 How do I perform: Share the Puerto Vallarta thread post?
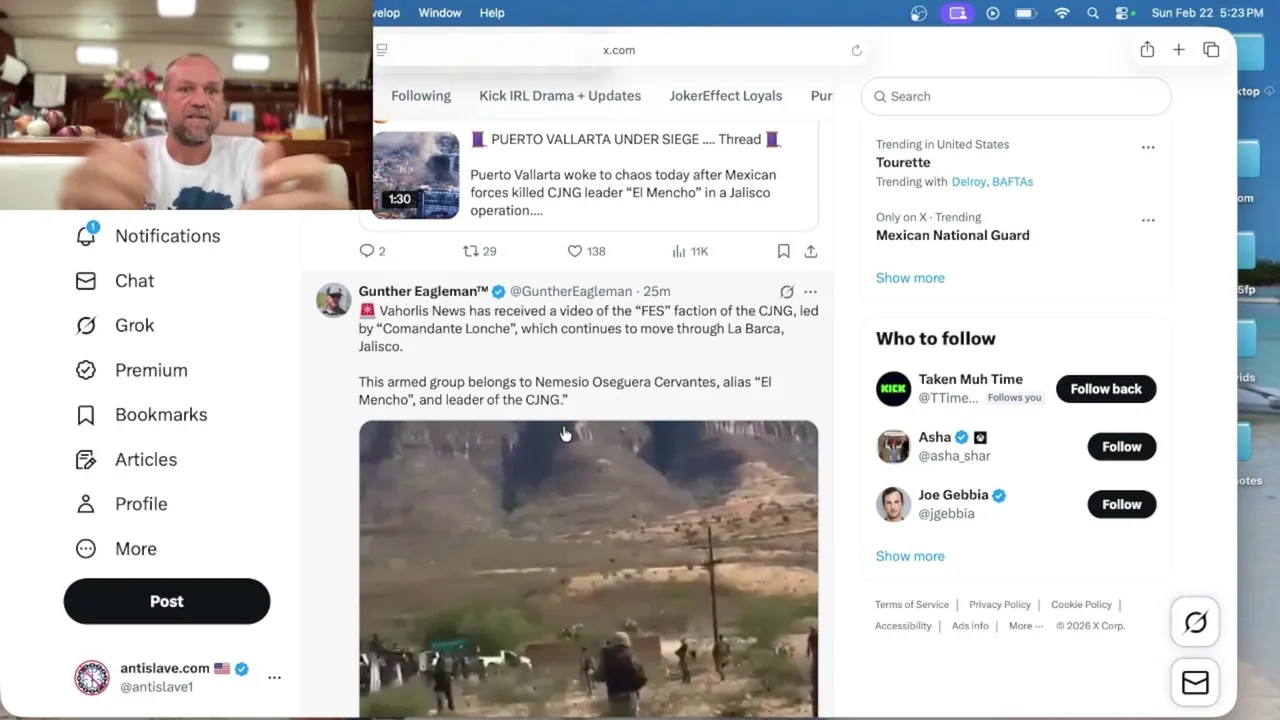pos(811,251)
